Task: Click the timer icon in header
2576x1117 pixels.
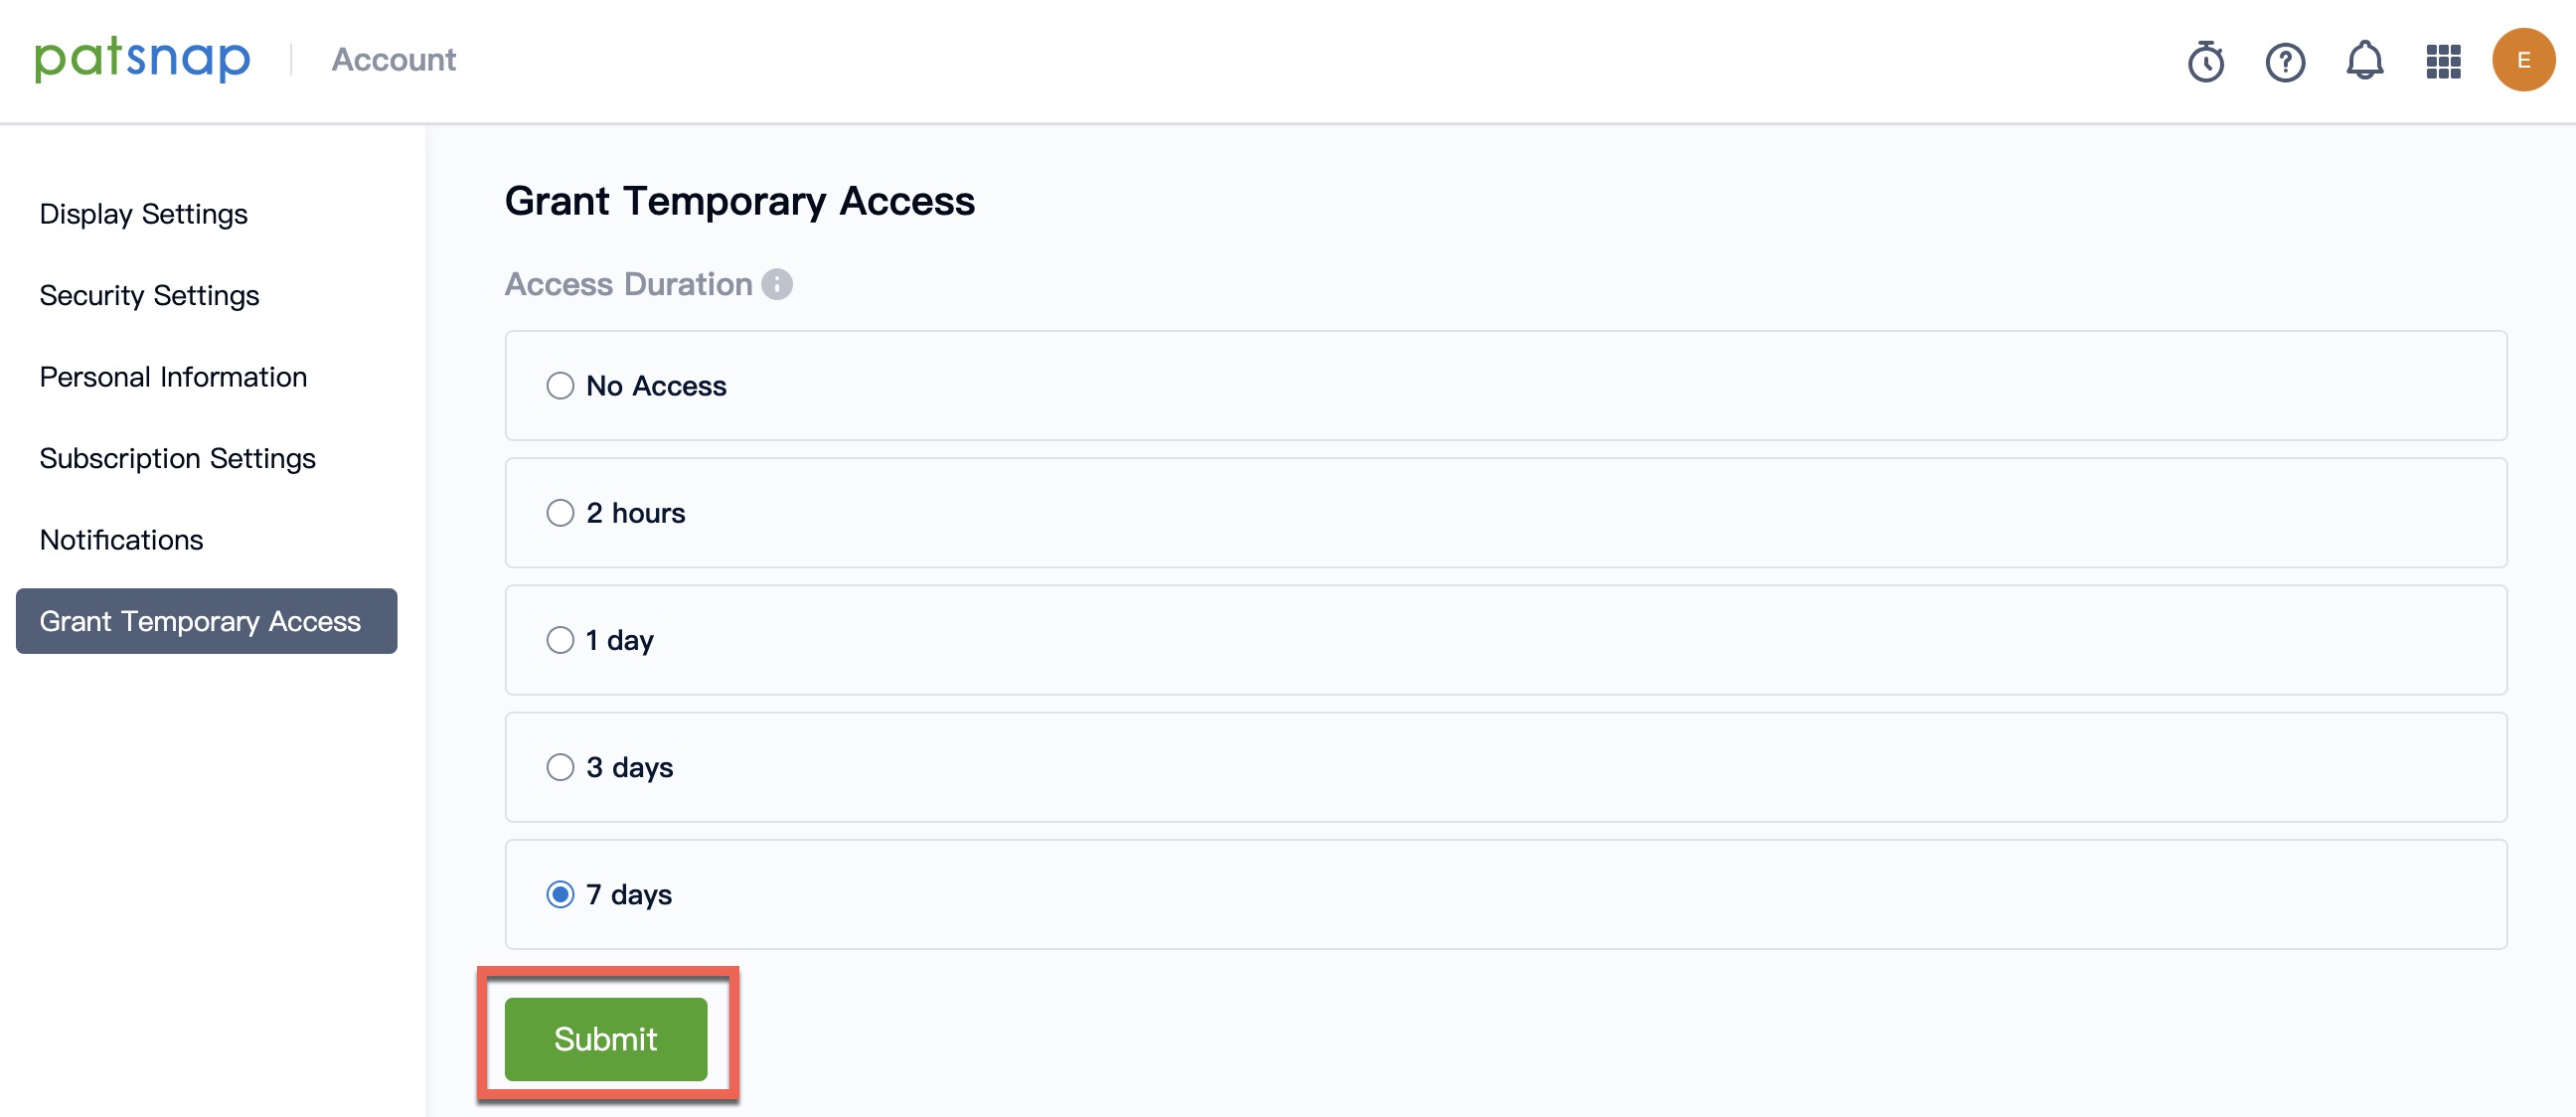Action: [2205, 61]
